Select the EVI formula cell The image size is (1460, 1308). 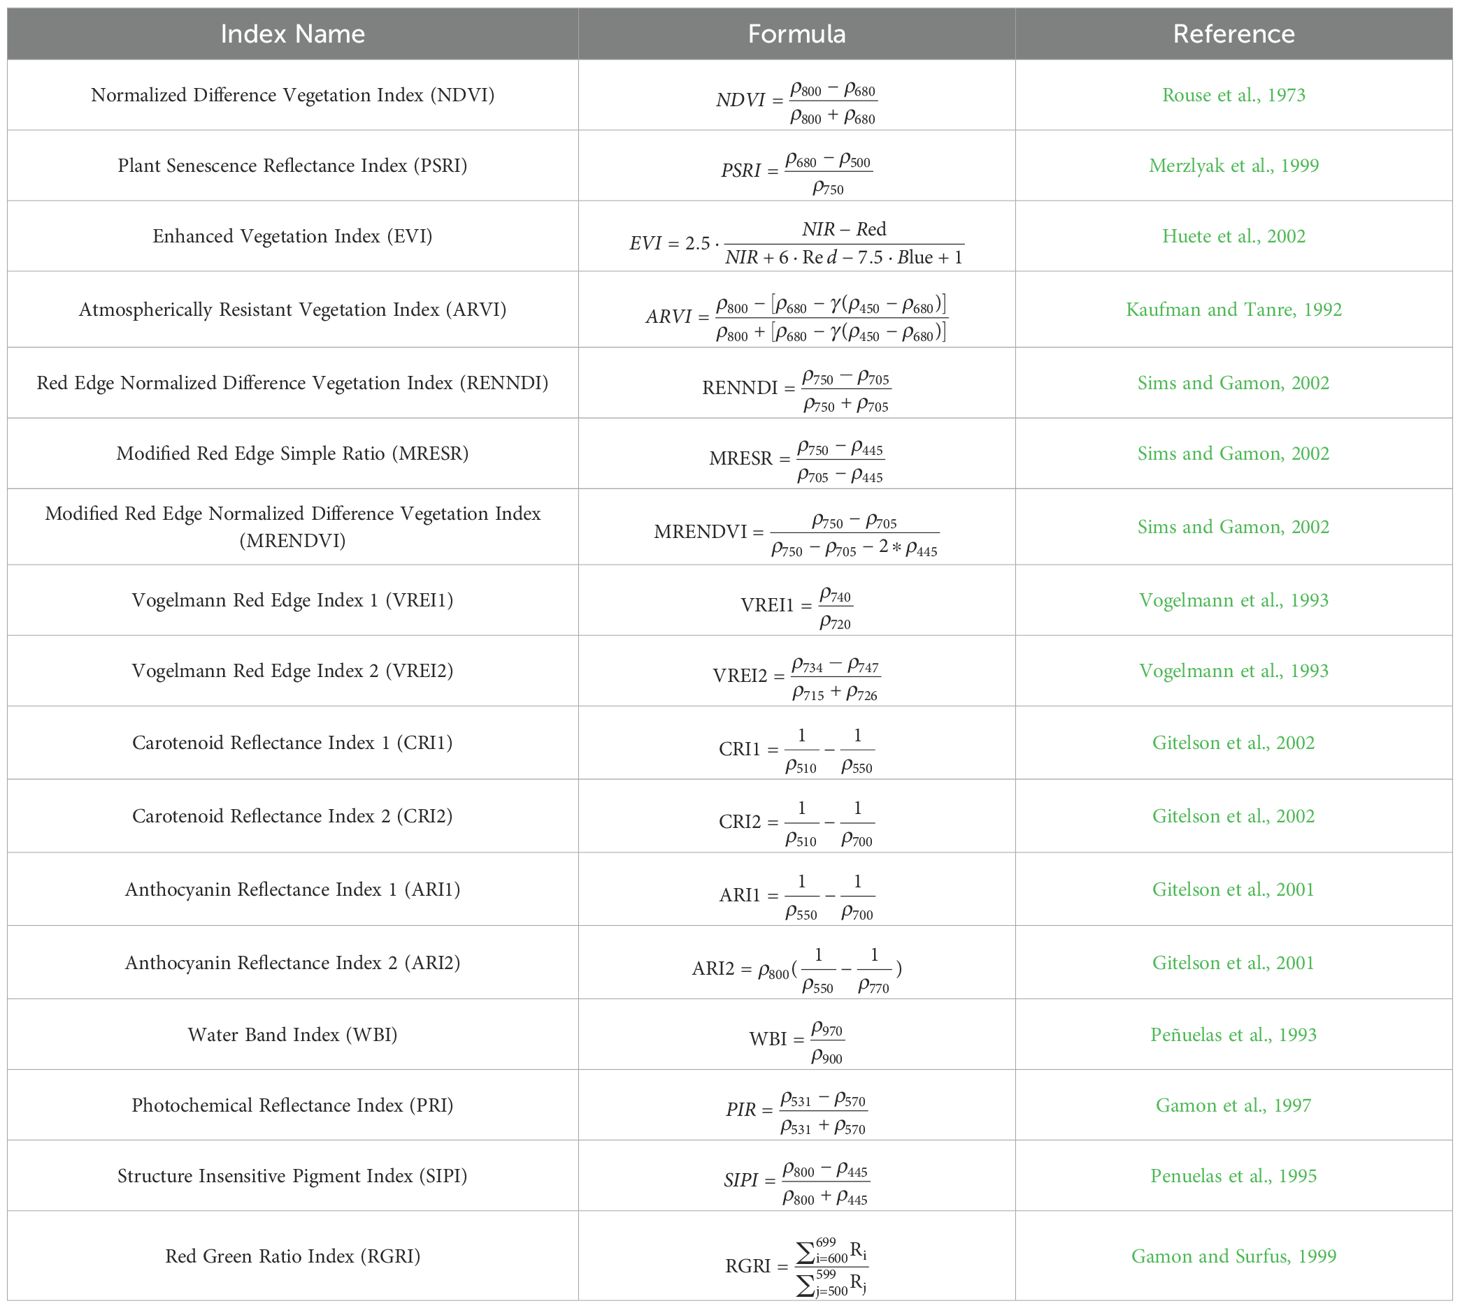click(796, 243)
